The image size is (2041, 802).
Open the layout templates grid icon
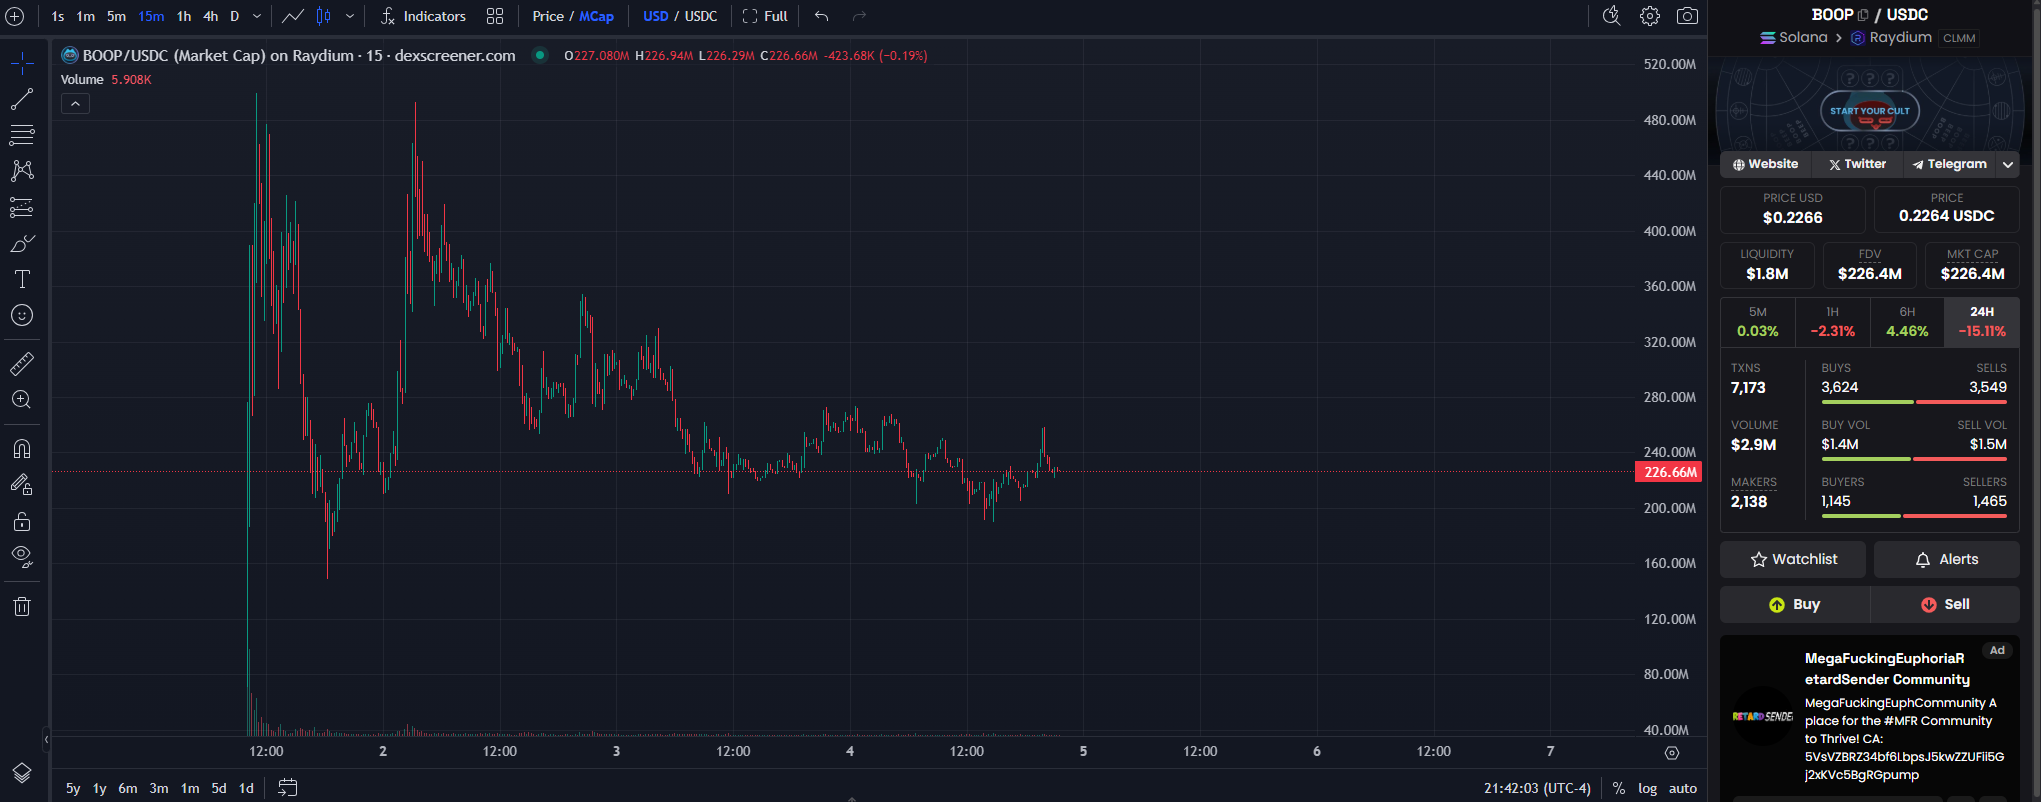click(495, 16)
